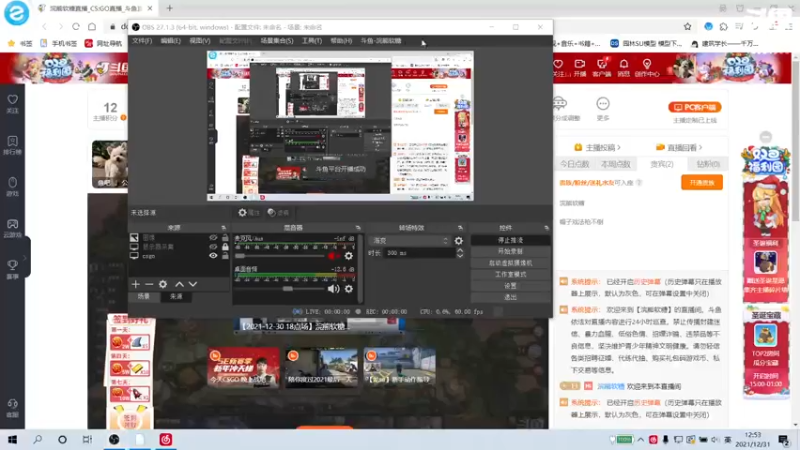
Task: Pop out the 控件 dock panel
Action: tap(546, 228)
